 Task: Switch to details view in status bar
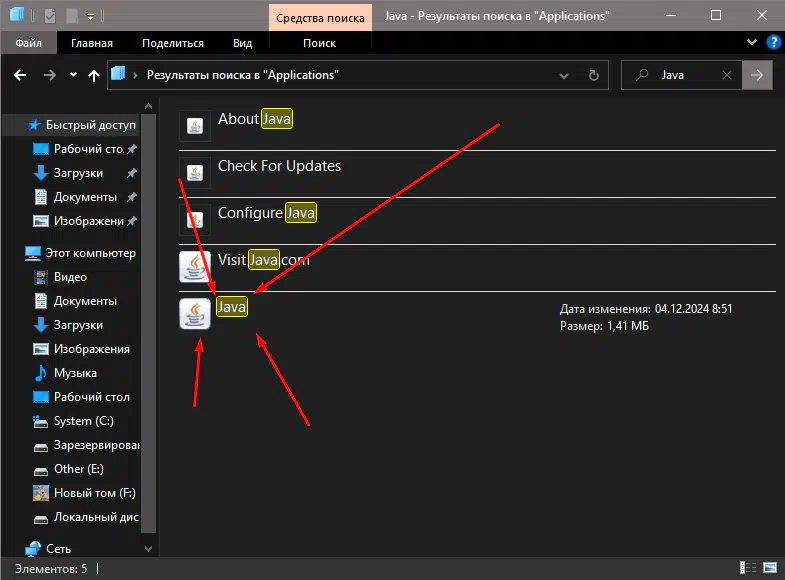point(748,567)
